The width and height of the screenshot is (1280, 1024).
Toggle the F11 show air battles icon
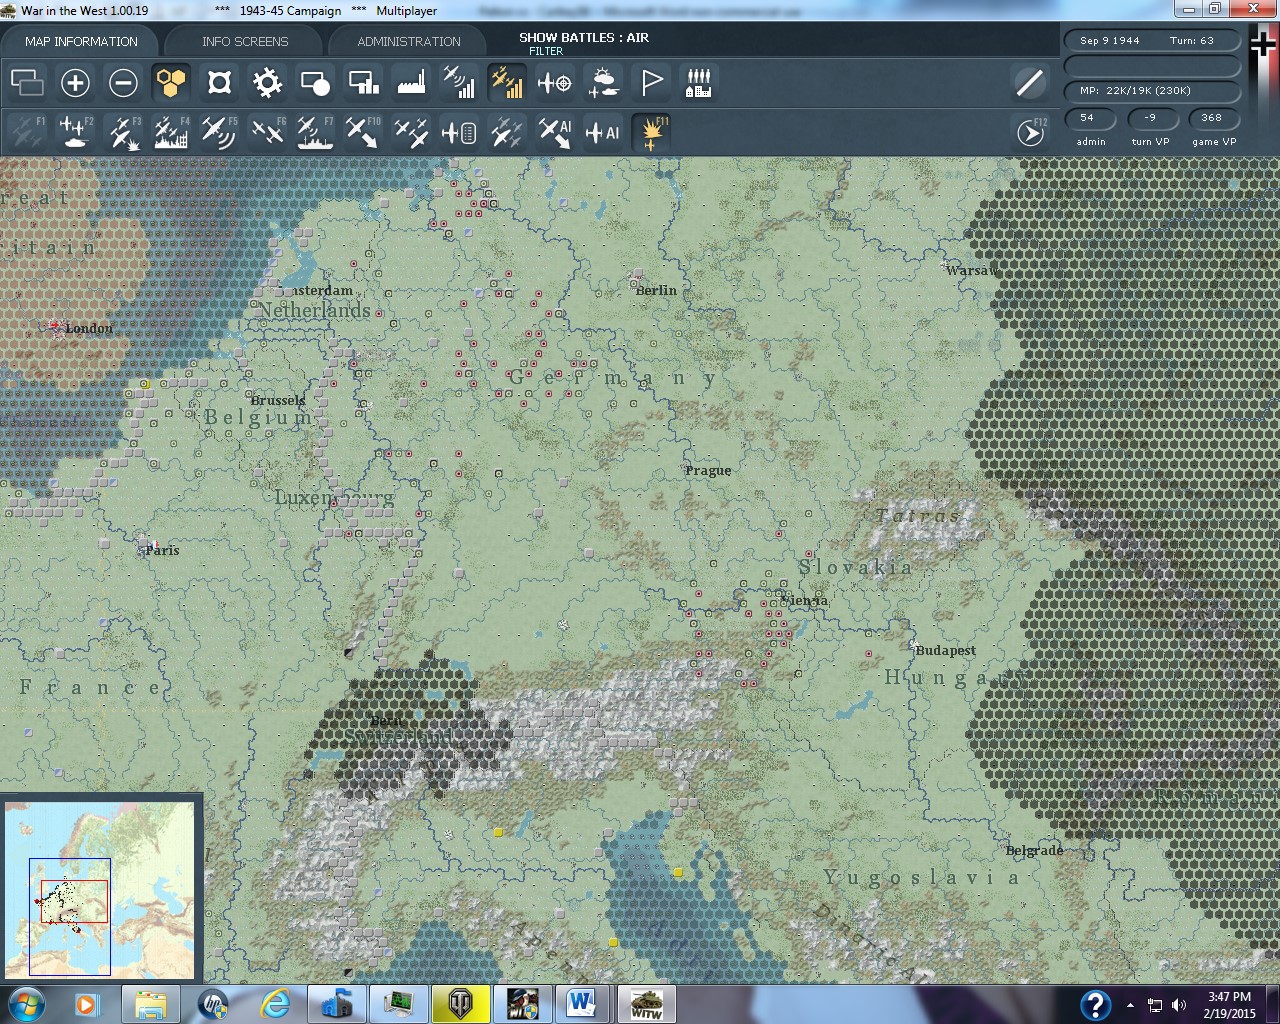(651, 132)
